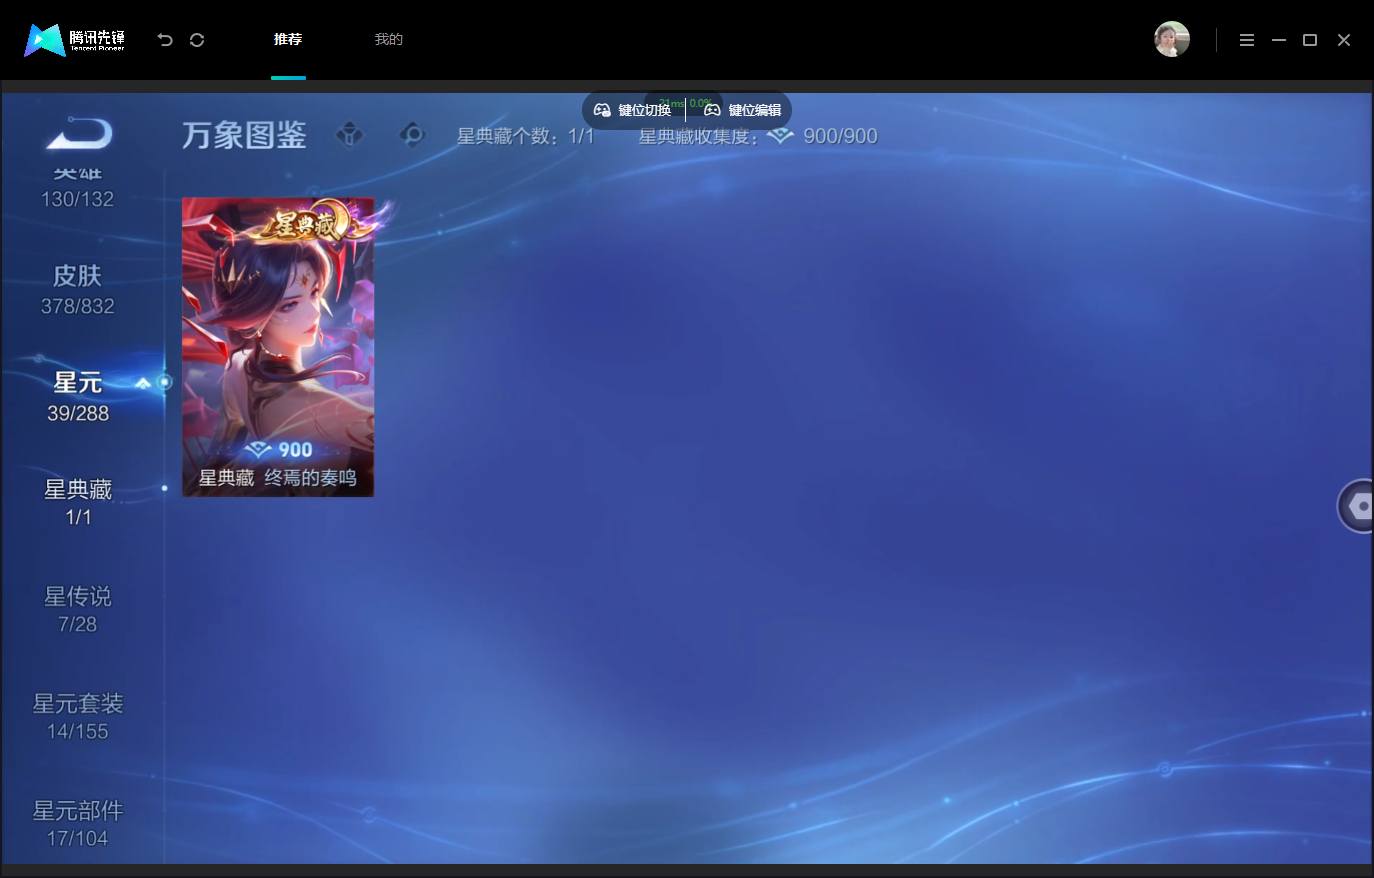Toggle 键位切换 key mapping switch
The height and width of the screenshot is (878, 1374).
coord(633,110)
